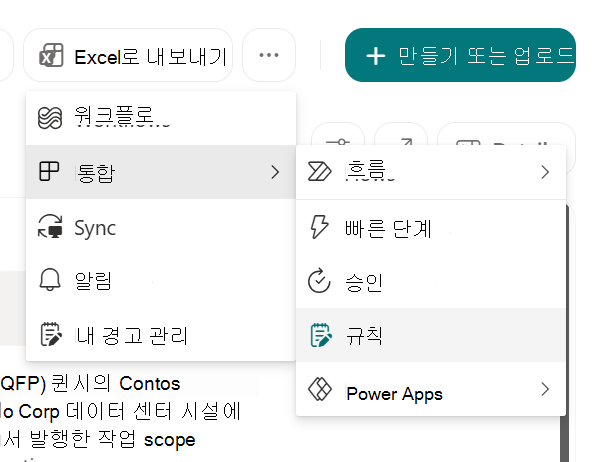Click the bell icon next to 알림
Viewport: 616px width, 462px height.
click(x=50, y=280)
